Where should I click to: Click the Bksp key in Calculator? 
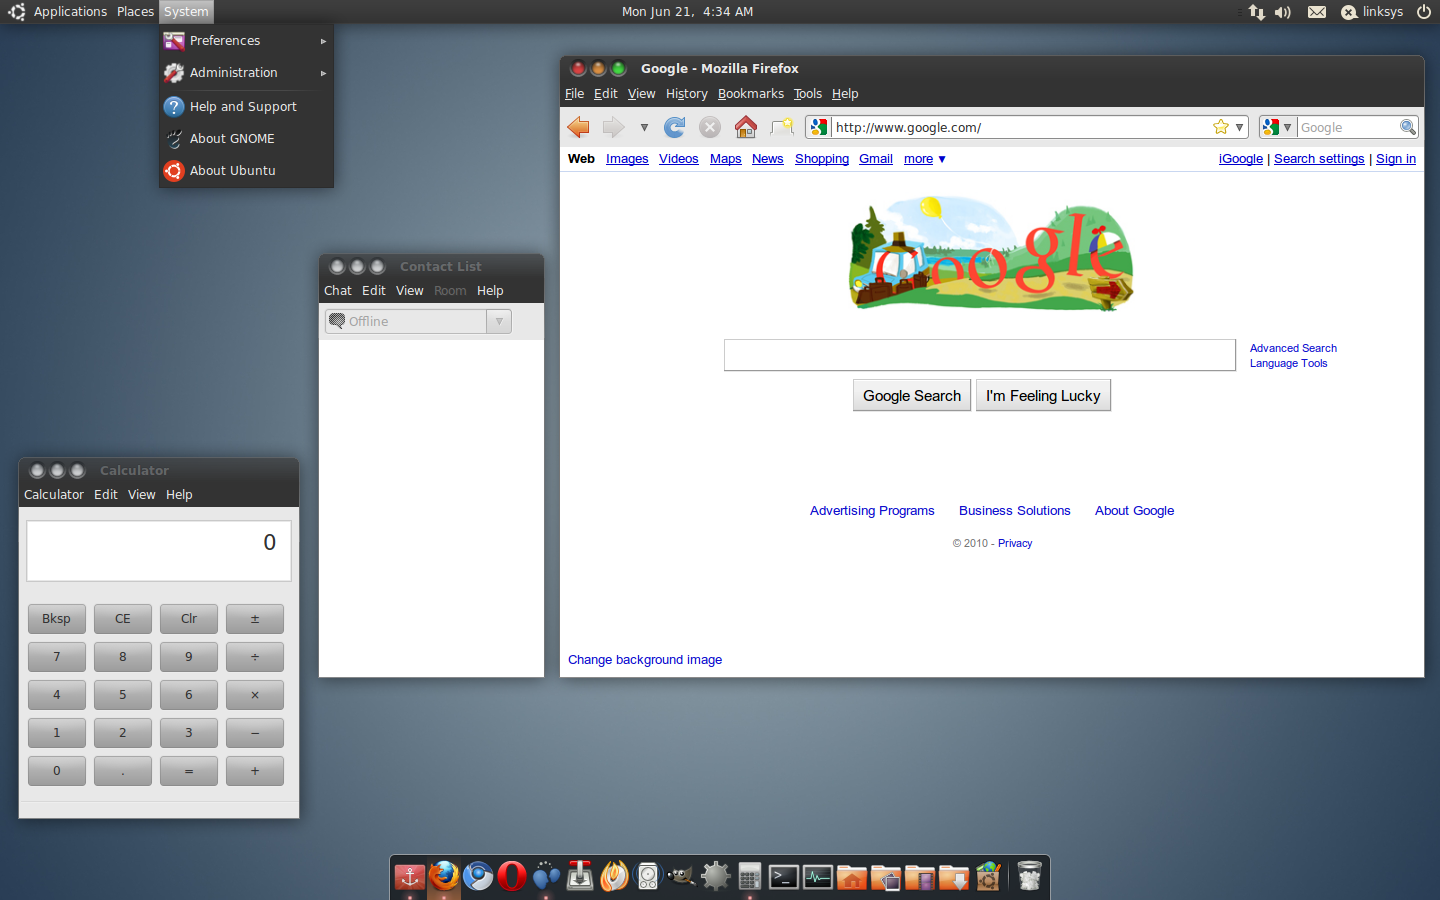pos(57,619)
